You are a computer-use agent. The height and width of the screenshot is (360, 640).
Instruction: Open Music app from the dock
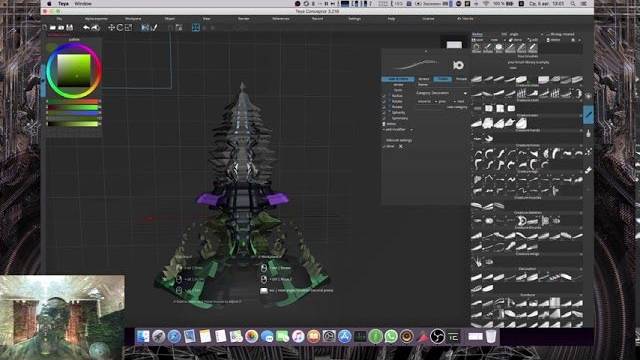[x=298, y=336]
